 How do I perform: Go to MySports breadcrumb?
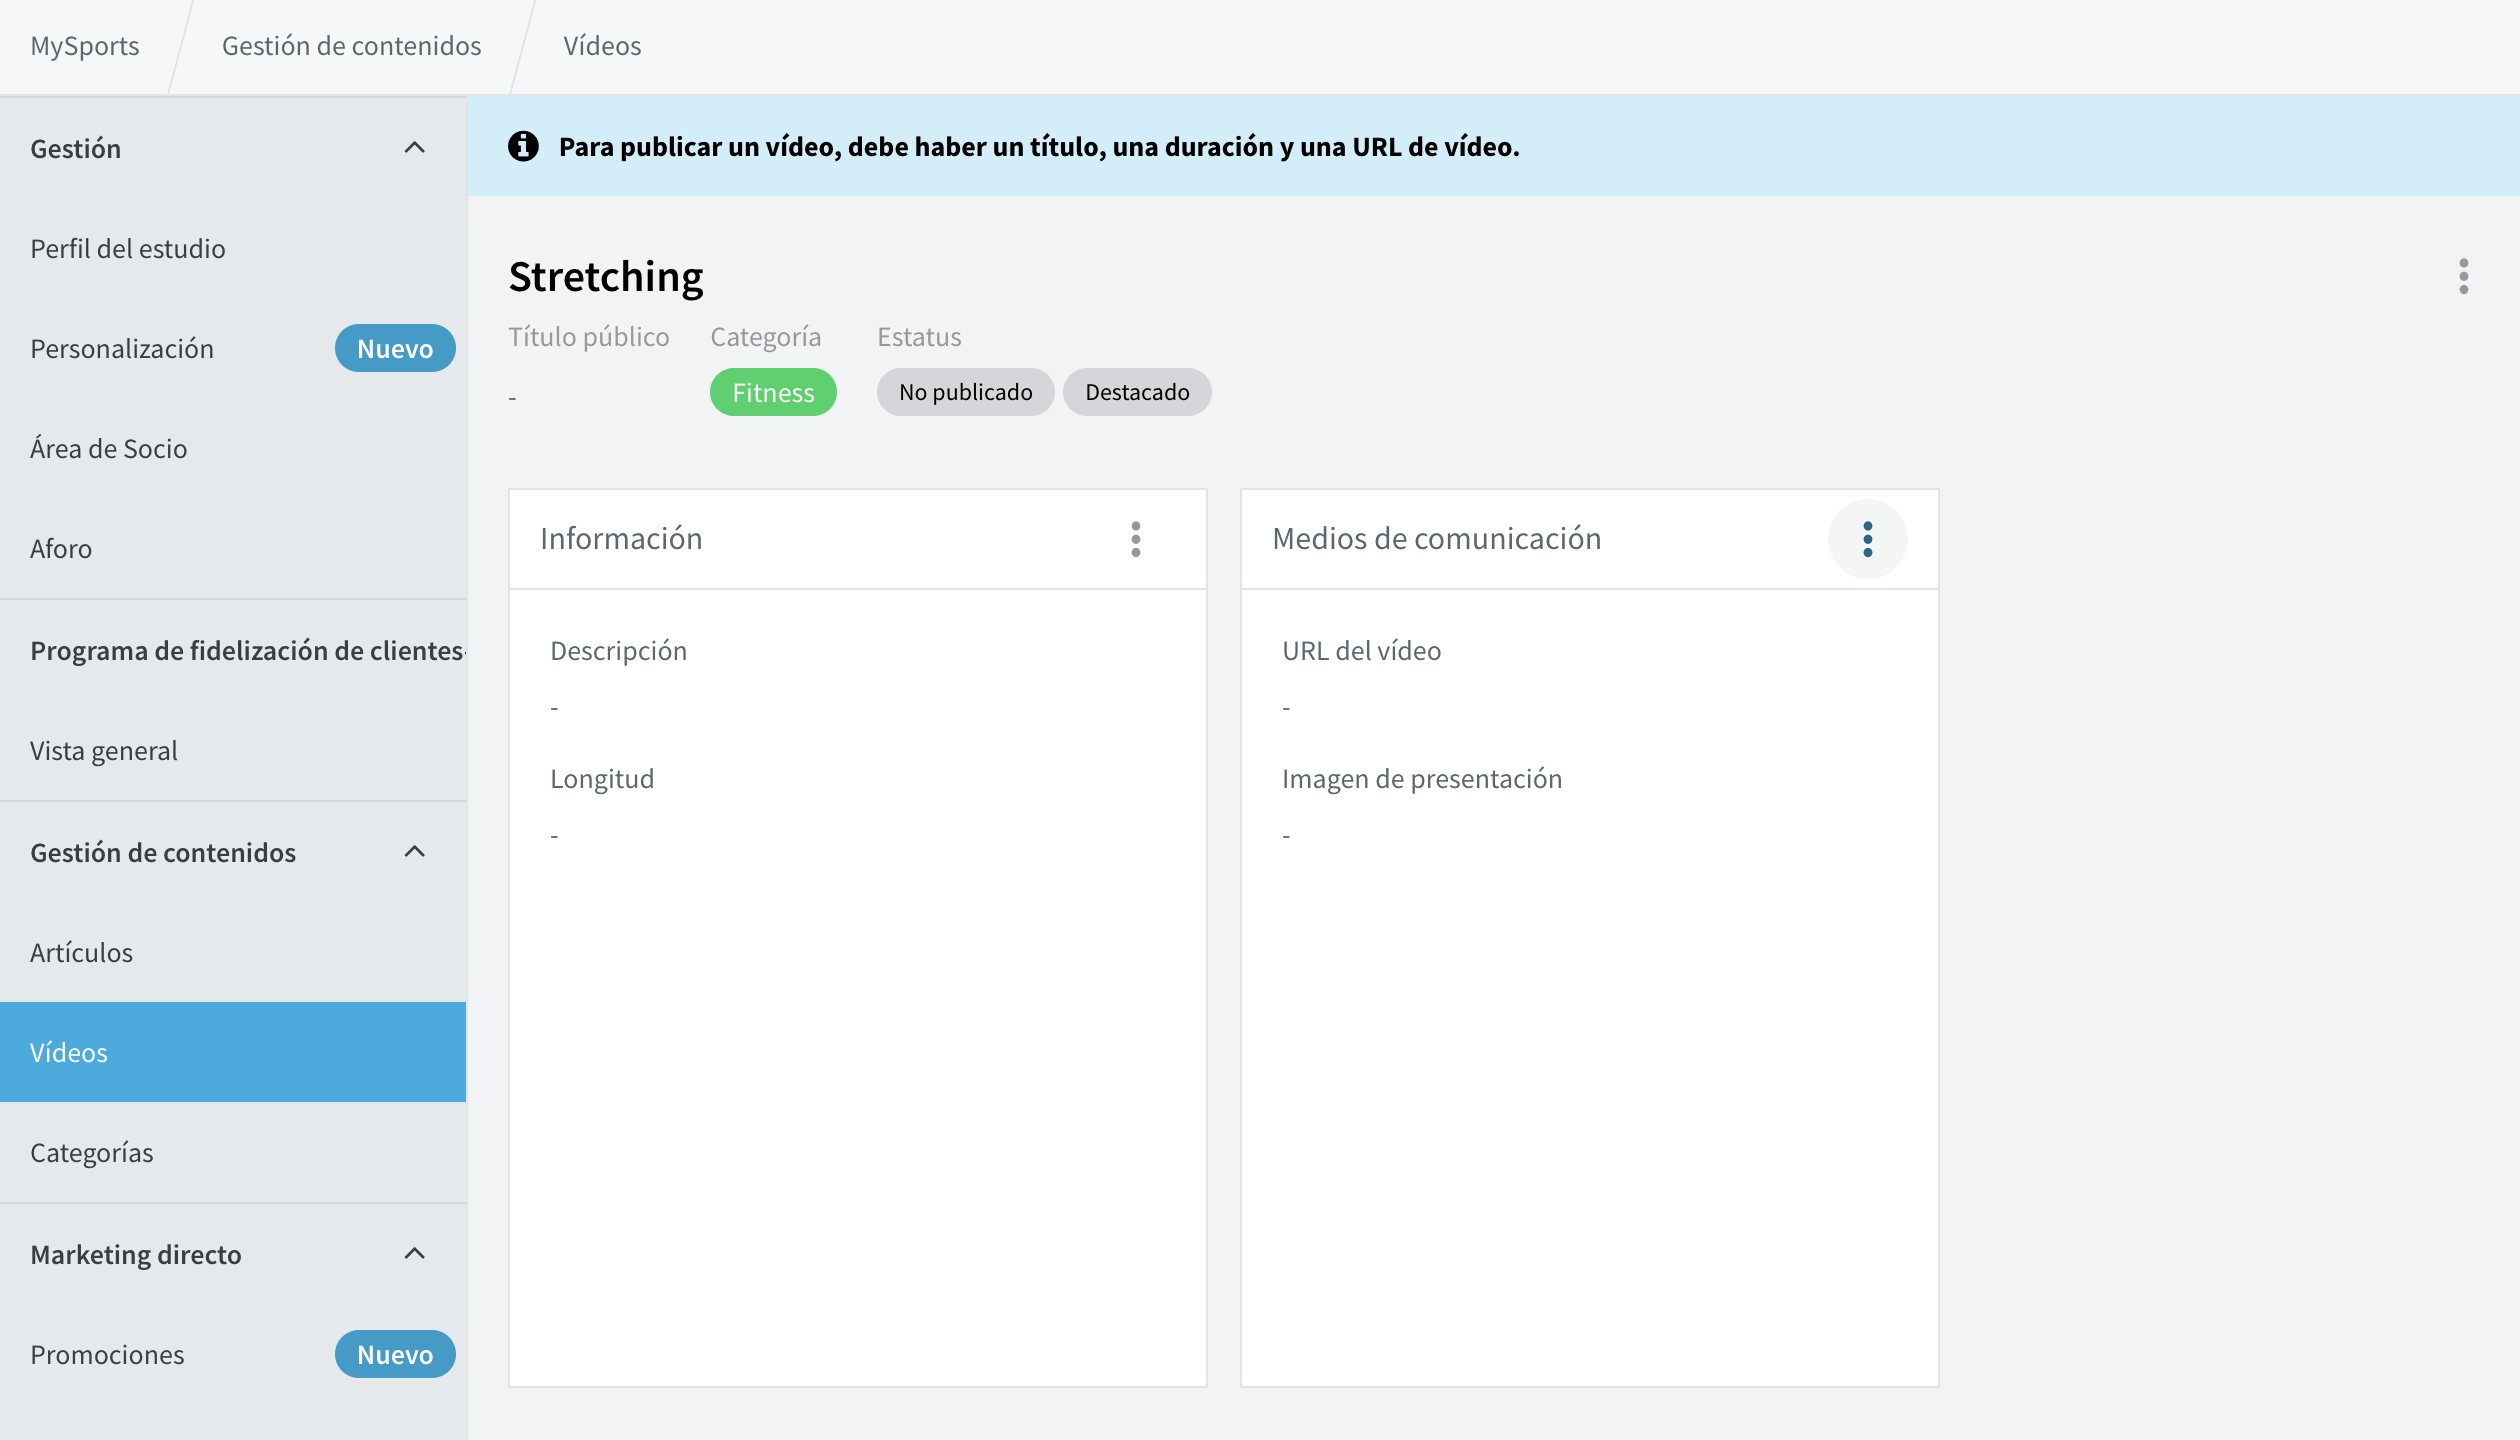(85, 46)
